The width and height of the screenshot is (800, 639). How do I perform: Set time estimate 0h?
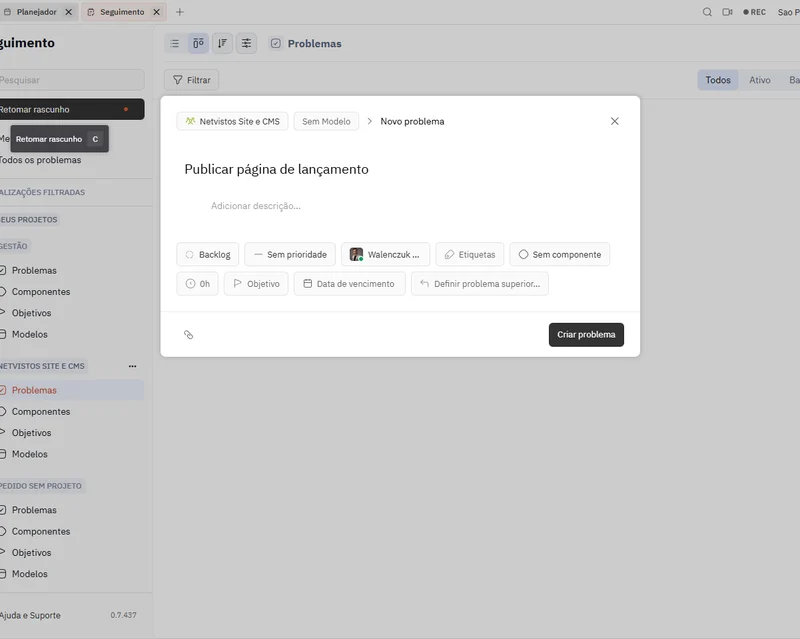[x=197, y=284]
